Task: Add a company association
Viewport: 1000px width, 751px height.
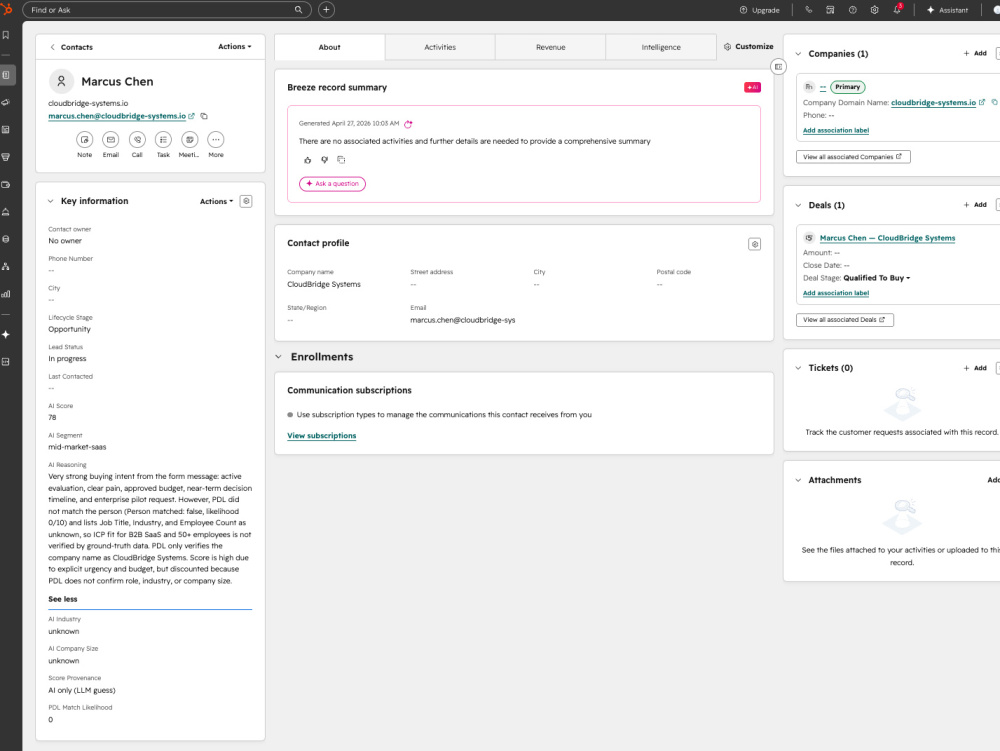Action: point(975,54)
